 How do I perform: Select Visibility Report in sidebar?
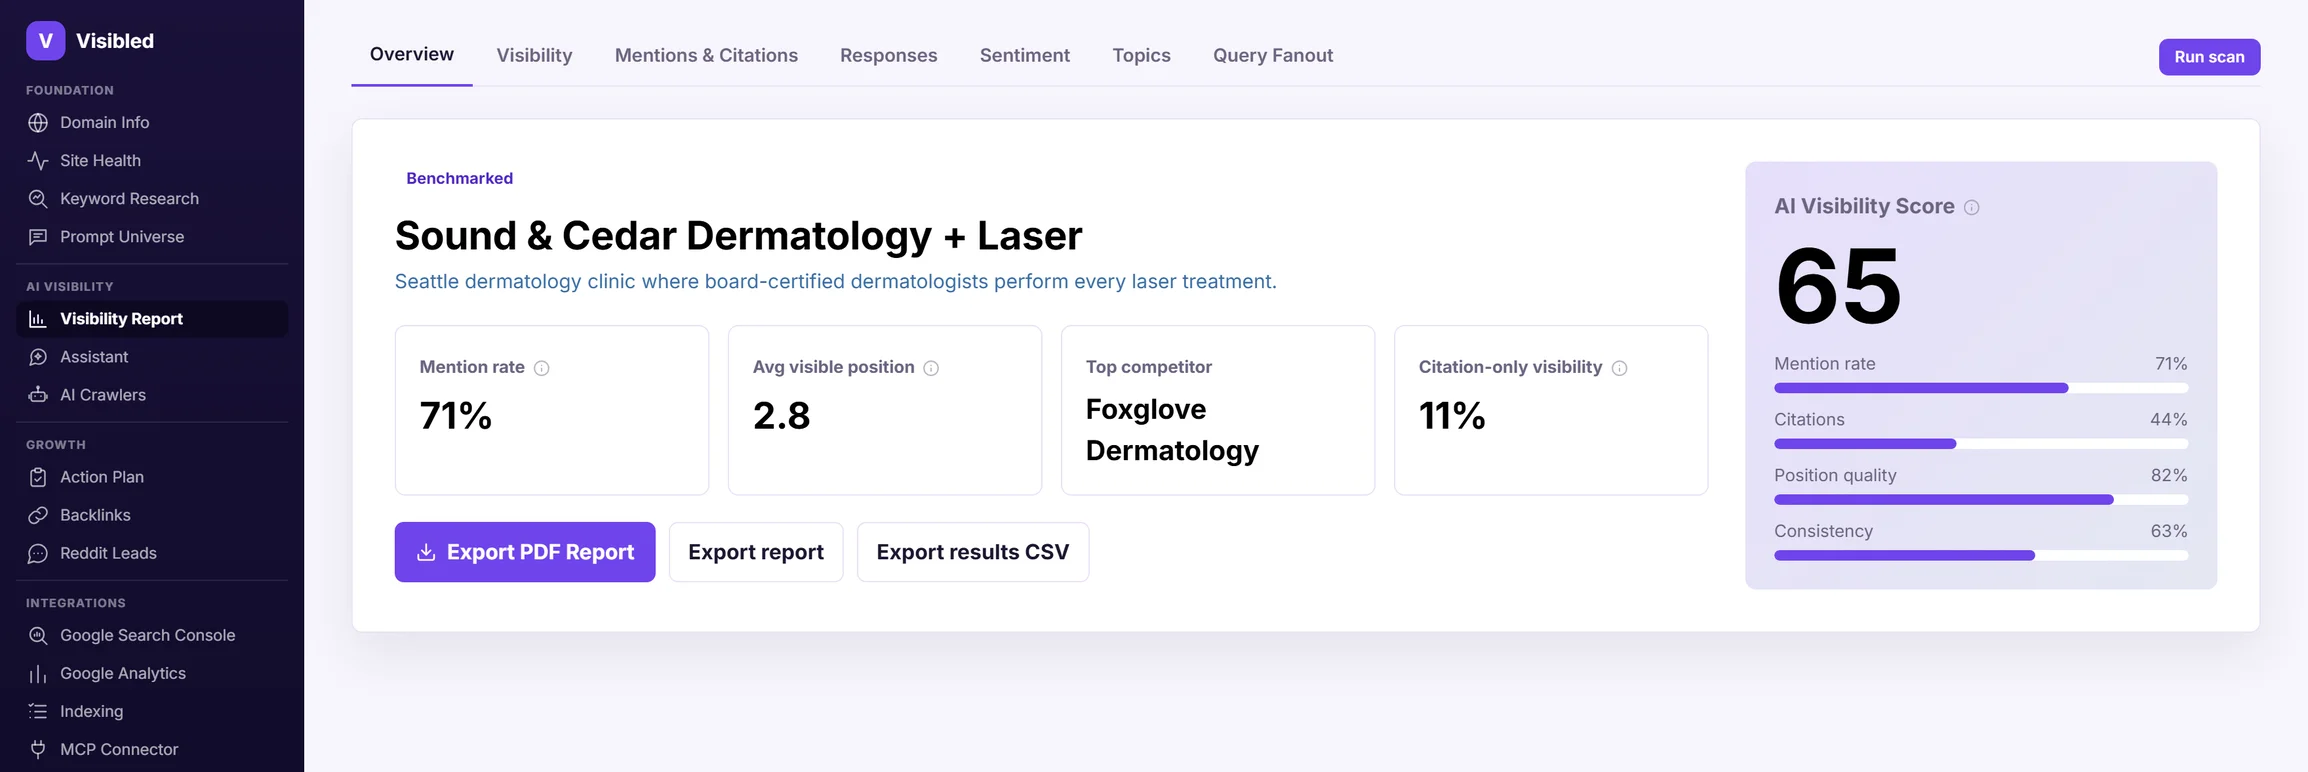pos(152,319)
